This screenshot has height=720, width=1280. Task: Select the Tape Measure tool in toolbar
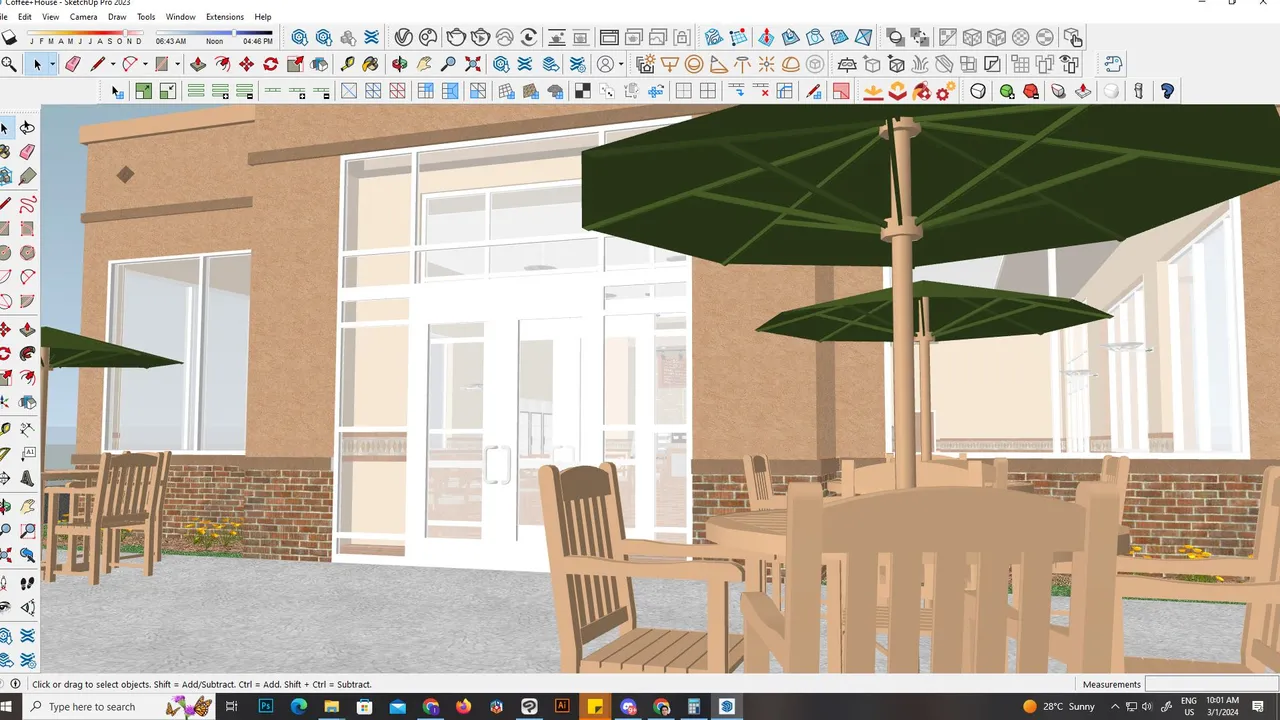pyautogui.click(x=347, y=64)
